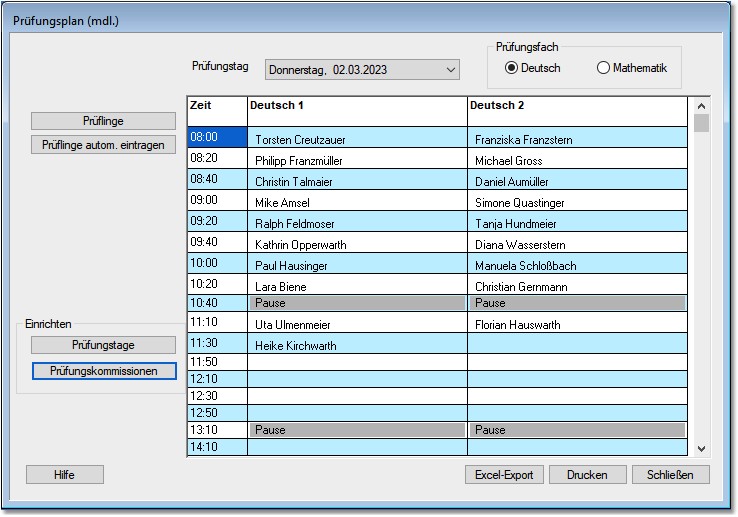Click the Deutsch 2 column header
This screenshot has height=517, width=738.
(576, 106)
